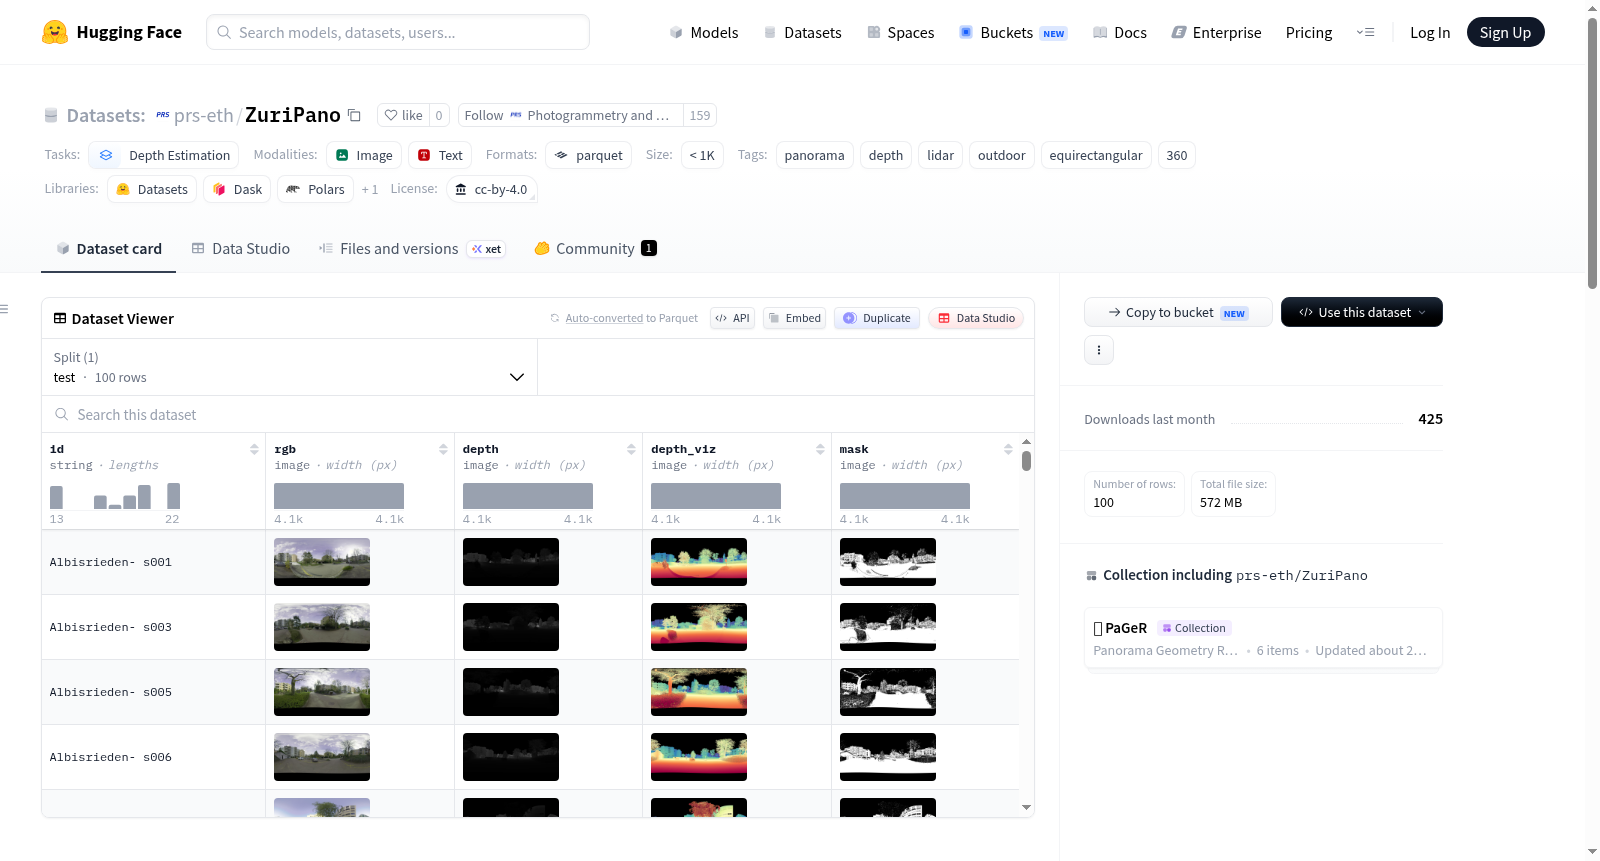Click the Embed button
Image resolution: width=1600 pixels, height=861 pixels.
[x=794, y=318]
